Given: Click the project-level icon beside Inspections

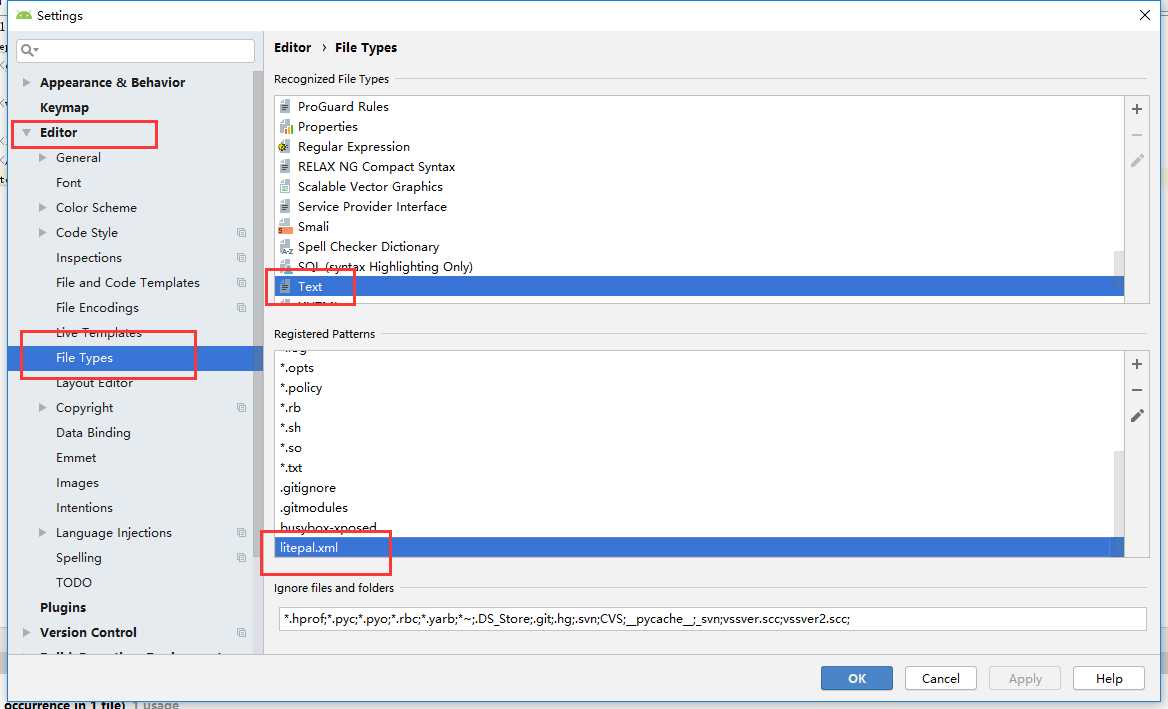Looking at the screenshot, I should 241,258.
